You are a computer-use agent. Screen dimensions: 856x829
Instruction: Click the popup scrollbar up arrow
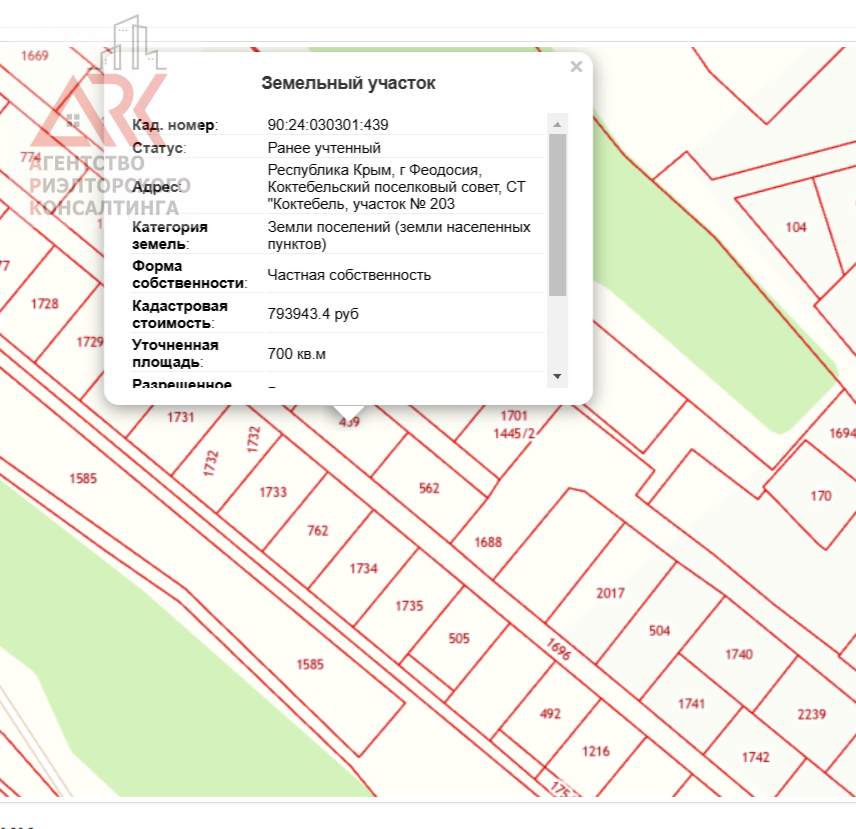pyautogui.click(x=558, y=123)
